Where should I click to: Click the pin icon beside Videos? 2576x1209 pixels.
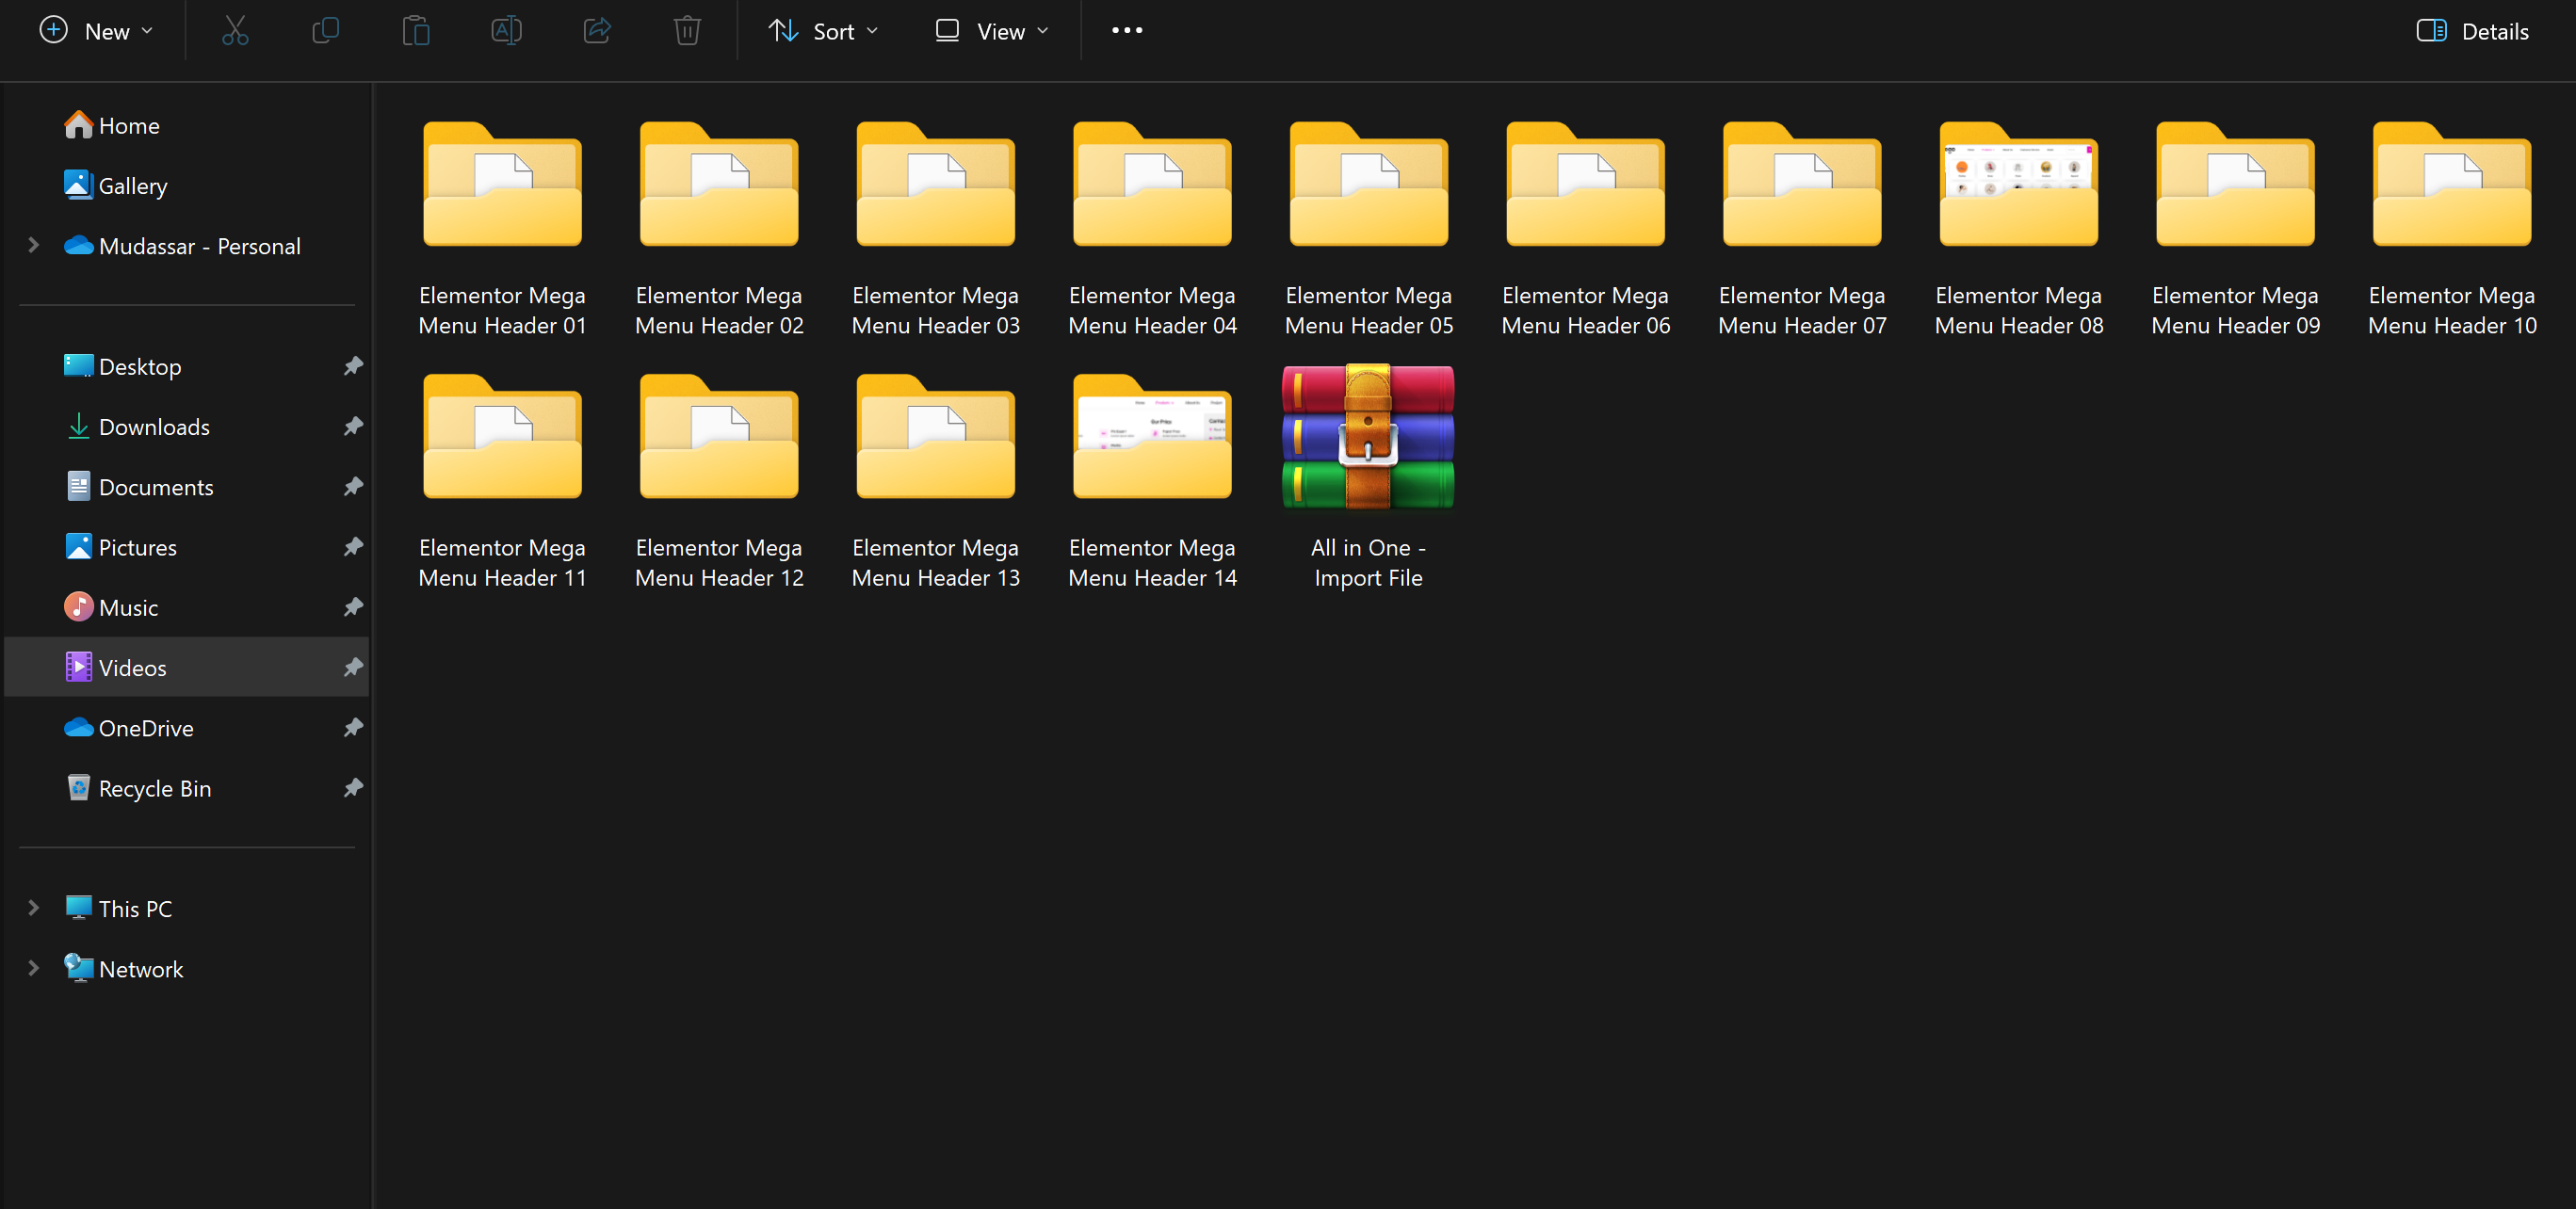[x=353, y=667]
